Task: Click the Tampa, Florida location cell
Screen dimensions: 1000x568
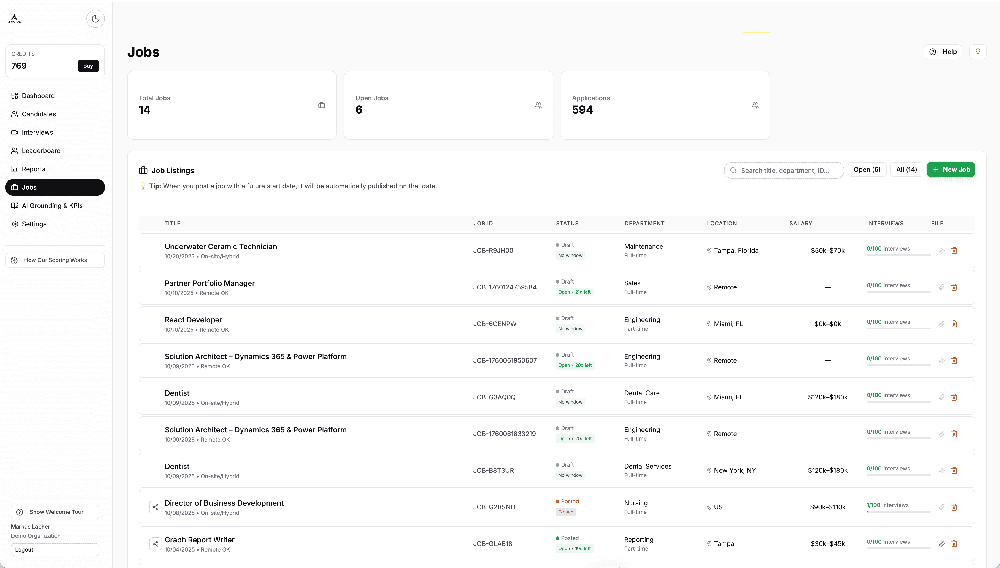Action: [732, 251]
